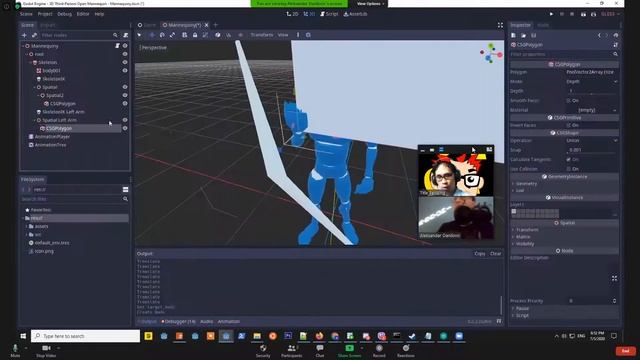Screen dimensions: 640x360
Task: Collapse the Spatial Left Arm tree node
Action: click(35, 120)
